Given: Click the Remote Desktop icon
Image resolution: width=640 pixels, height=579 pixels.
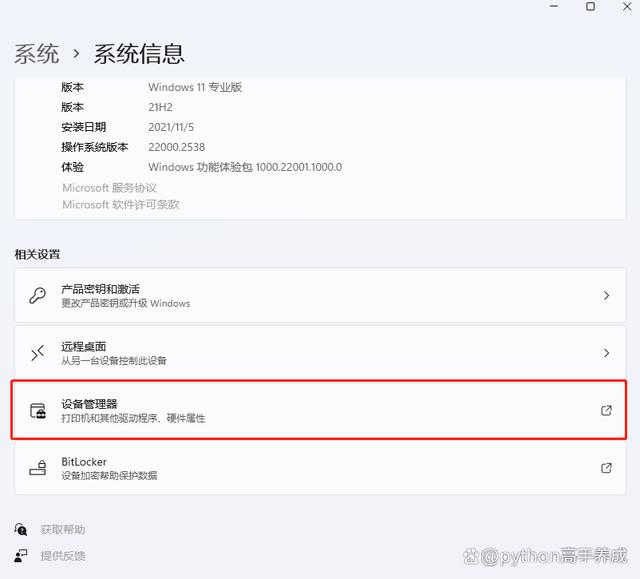Looking at the screenshot, I should pos(38,353).
